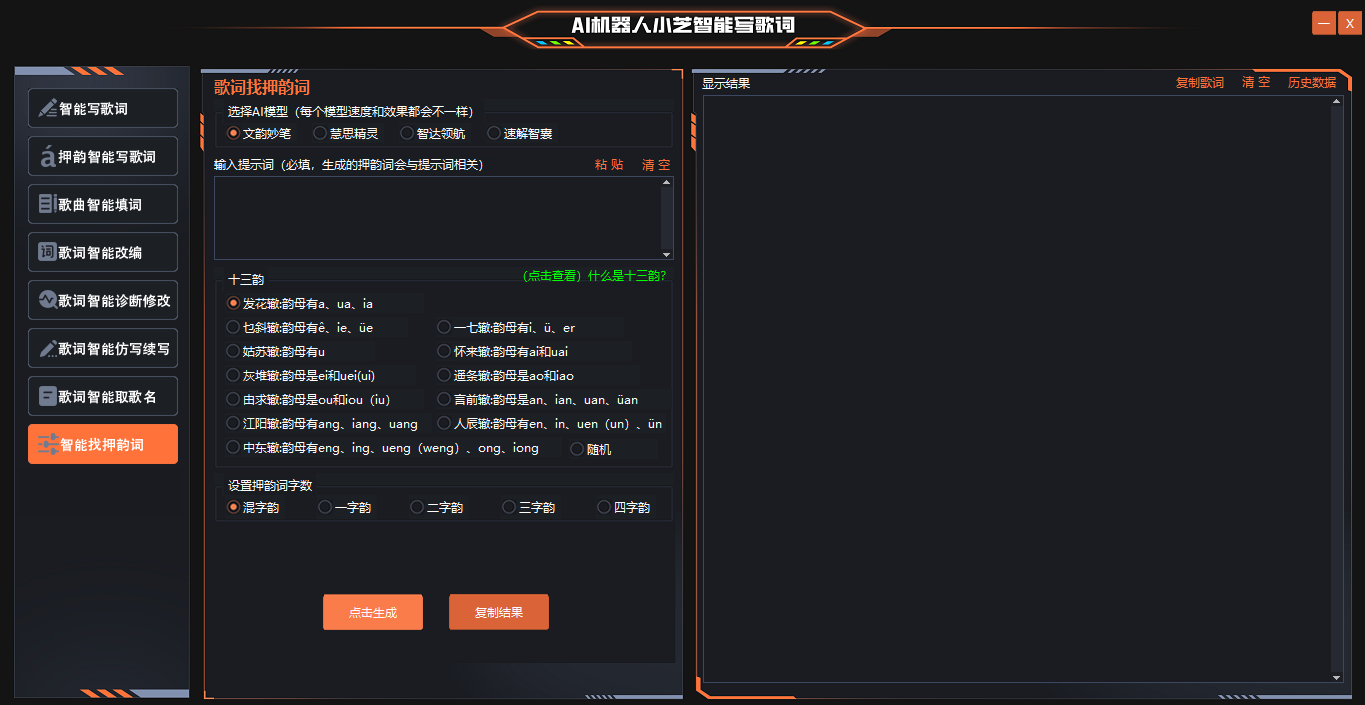Image resolution: width=1365 pixels, height=705 pixels.
Task: Click the 歌词智能取歌名 sidebar icon
Action: click(x=47, y=396)
